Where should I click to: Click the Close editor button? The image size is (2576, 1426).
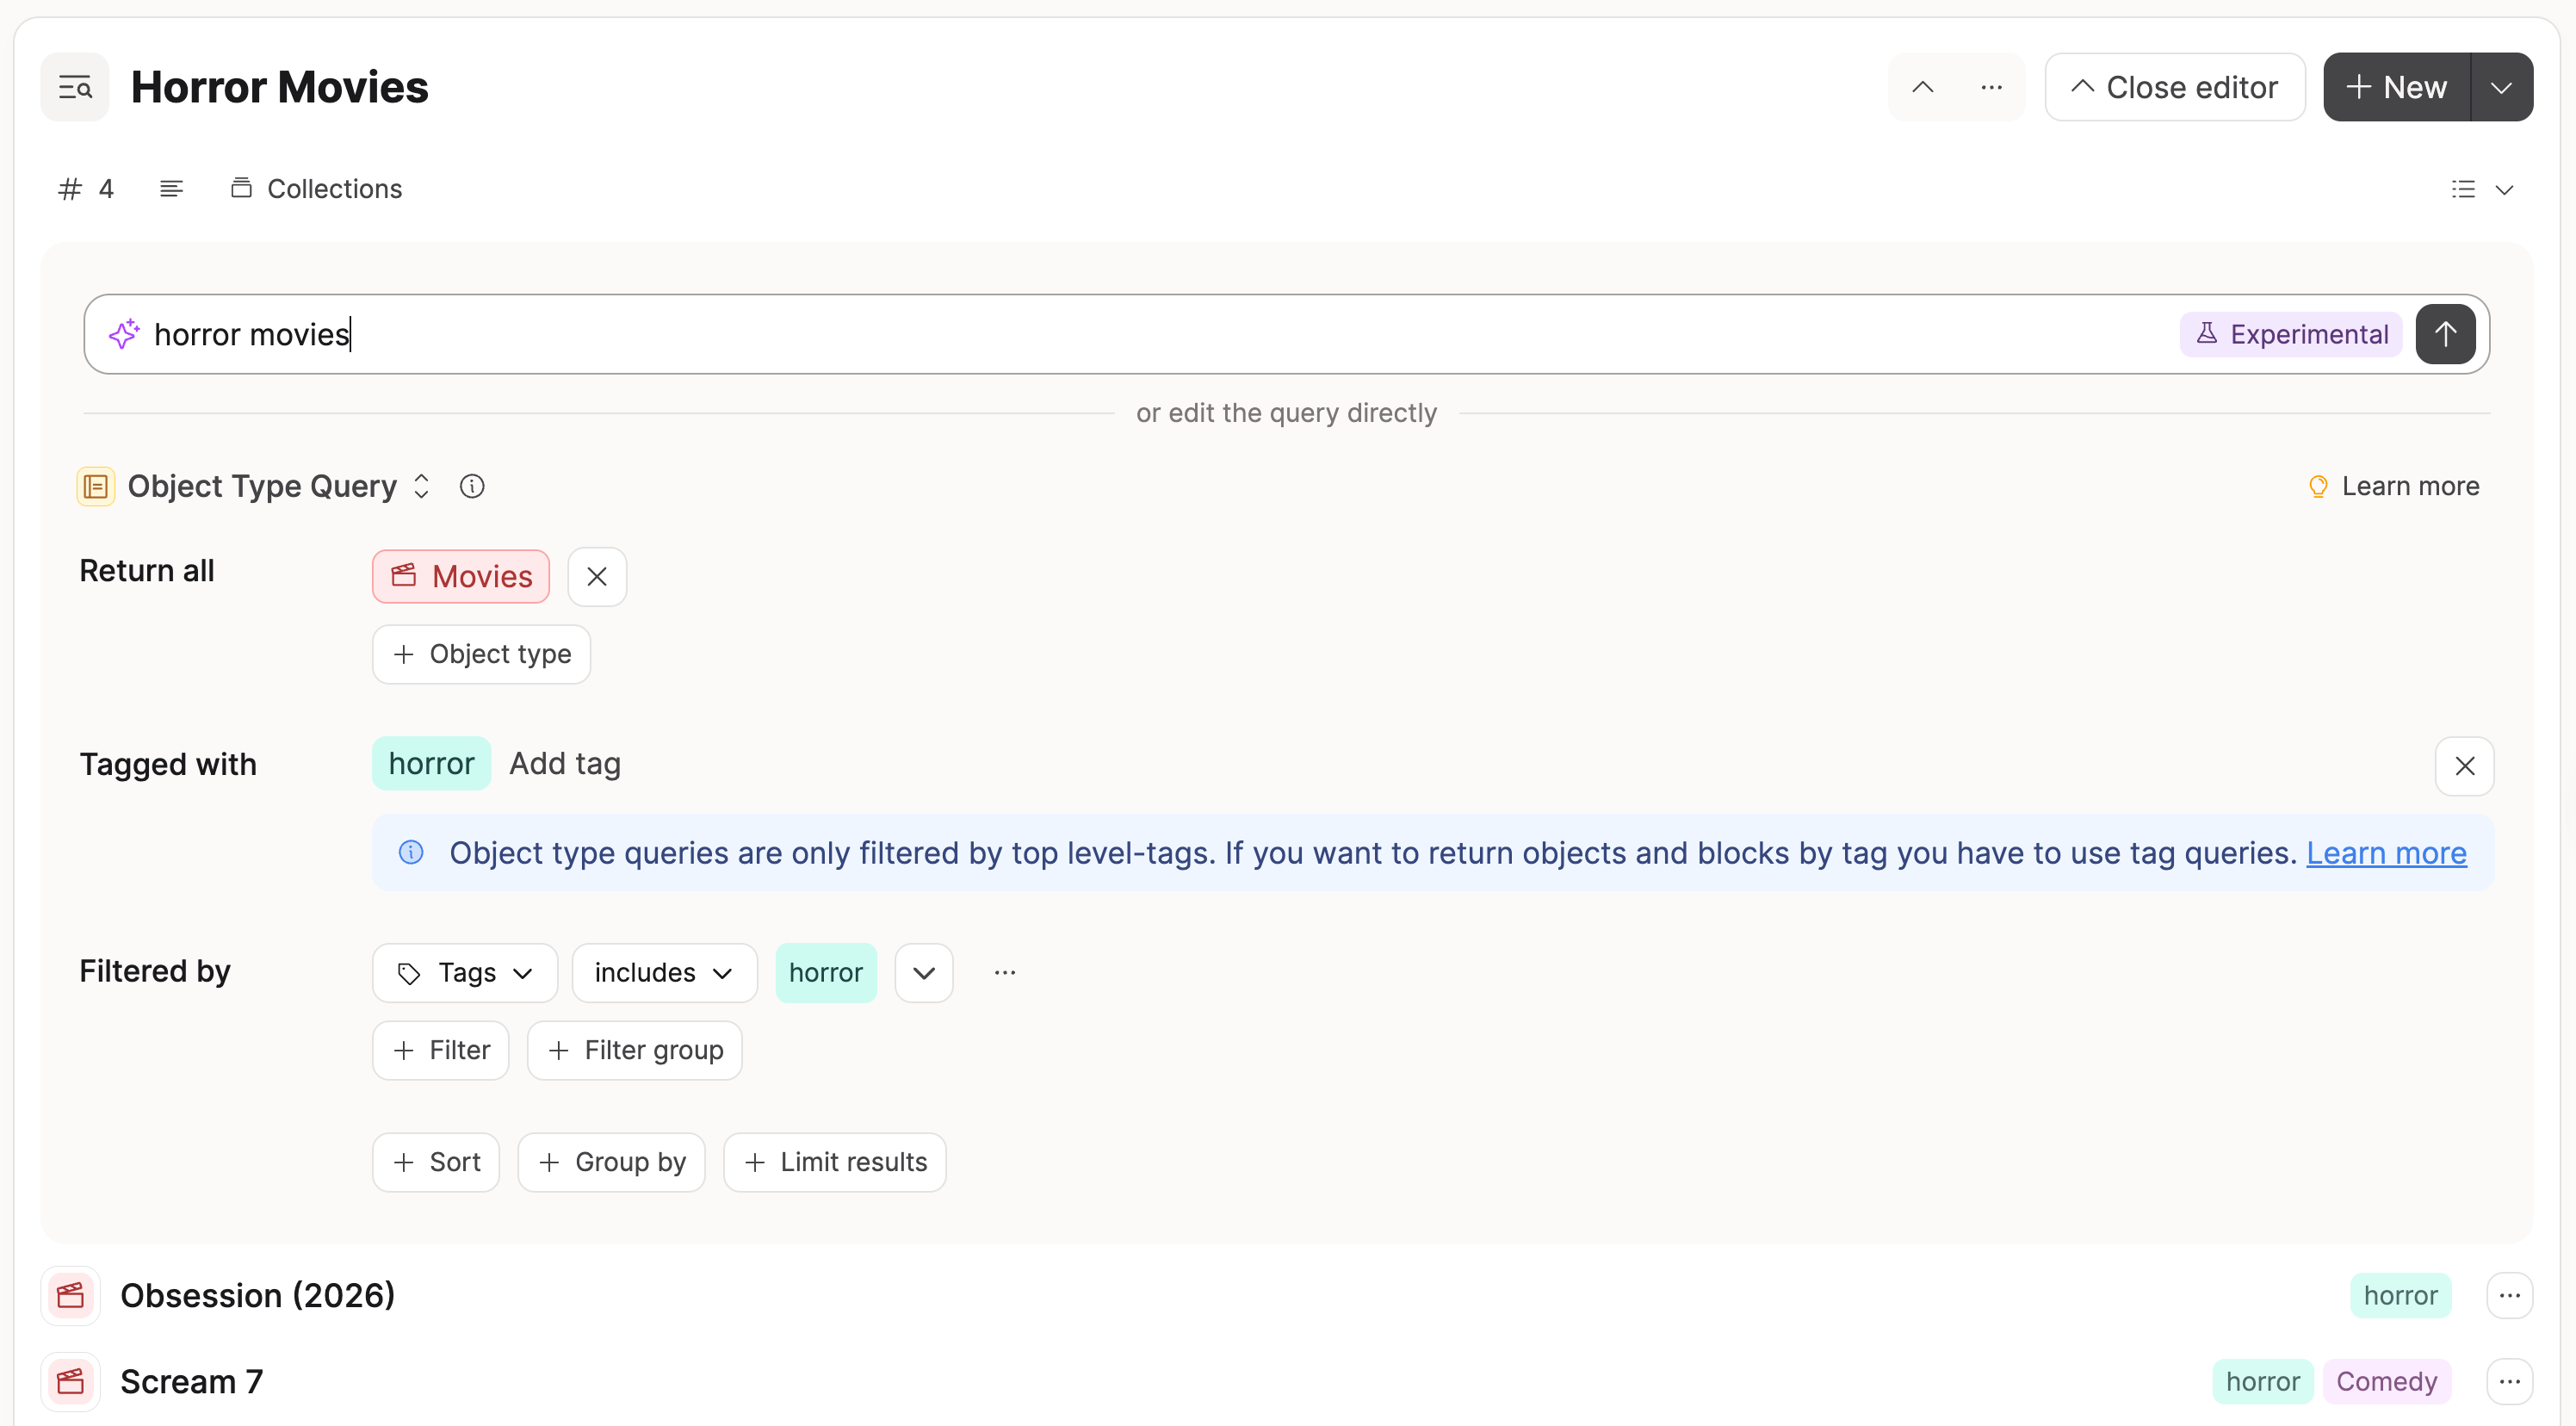click(x=2175, y=87)
